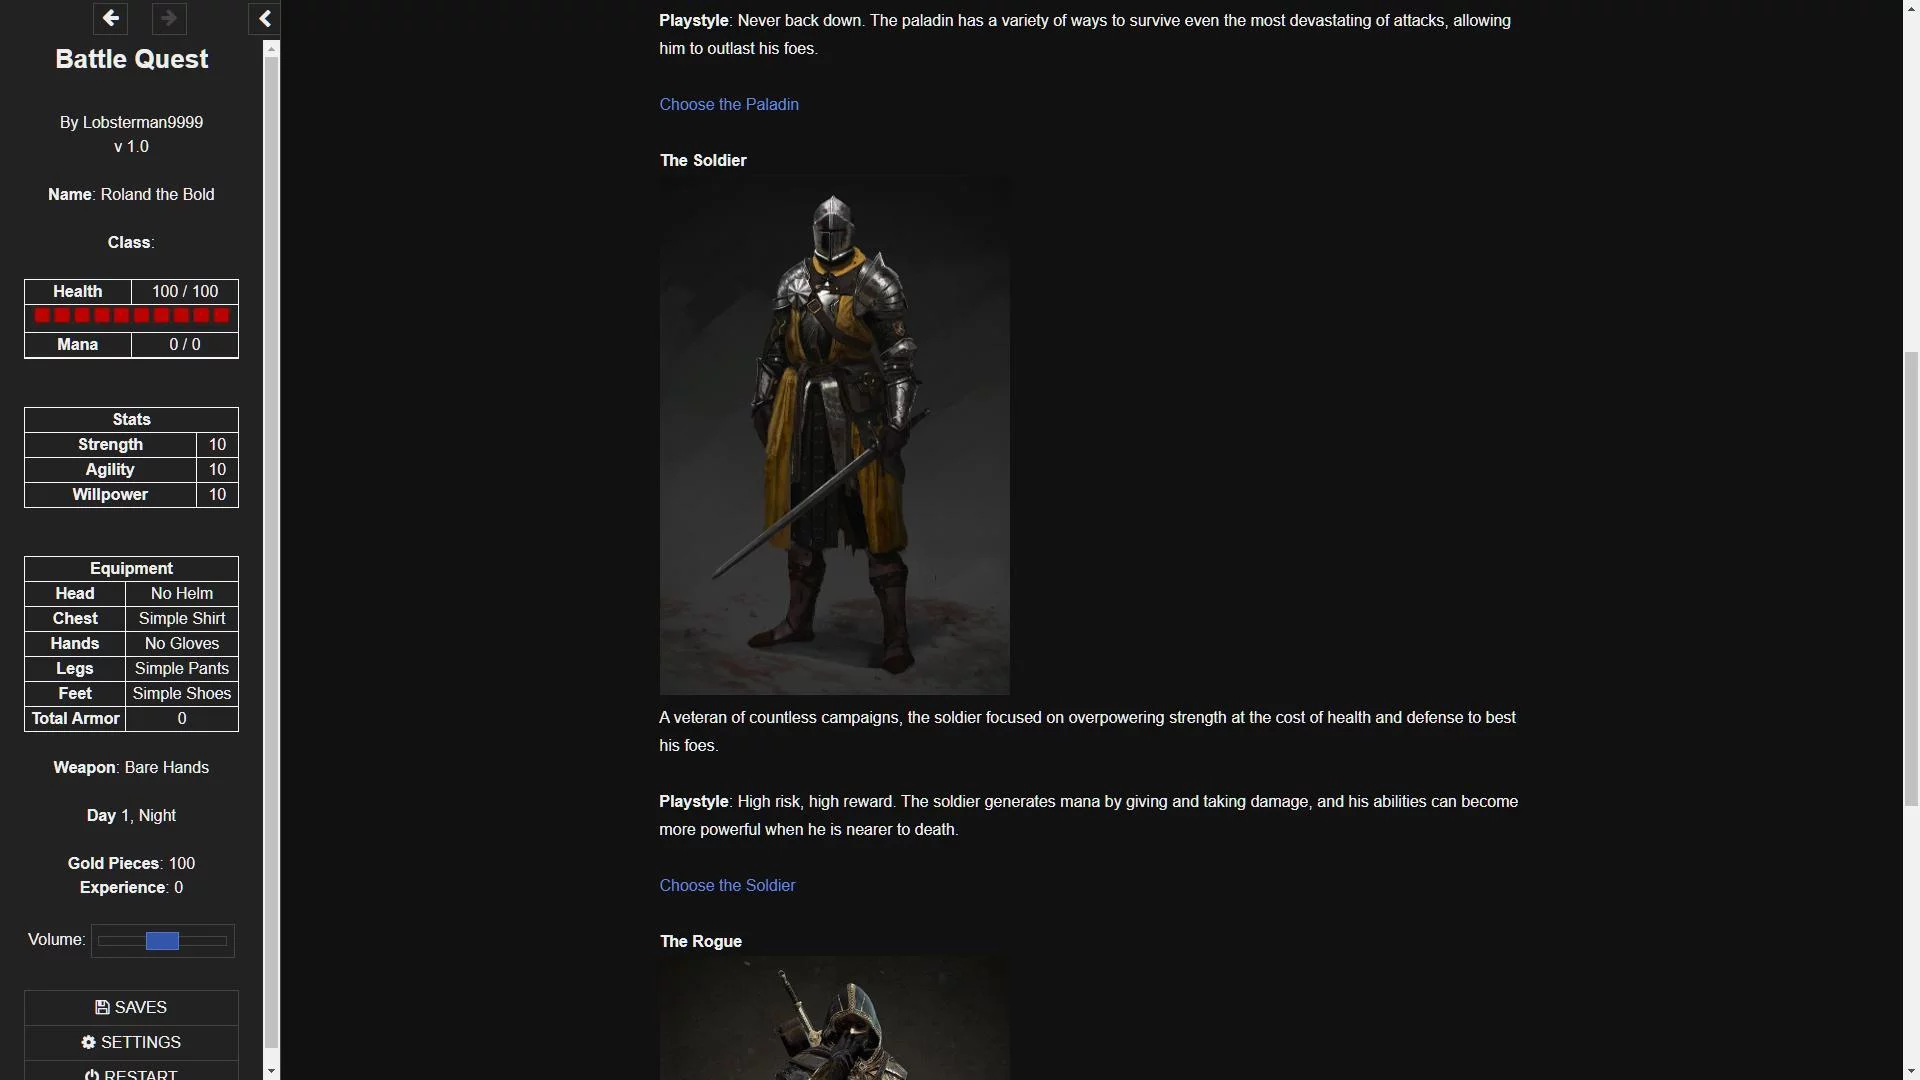The image size is (1920, 1080).
Task: Adjust the Volume slider
Action: tap(163, 941)
